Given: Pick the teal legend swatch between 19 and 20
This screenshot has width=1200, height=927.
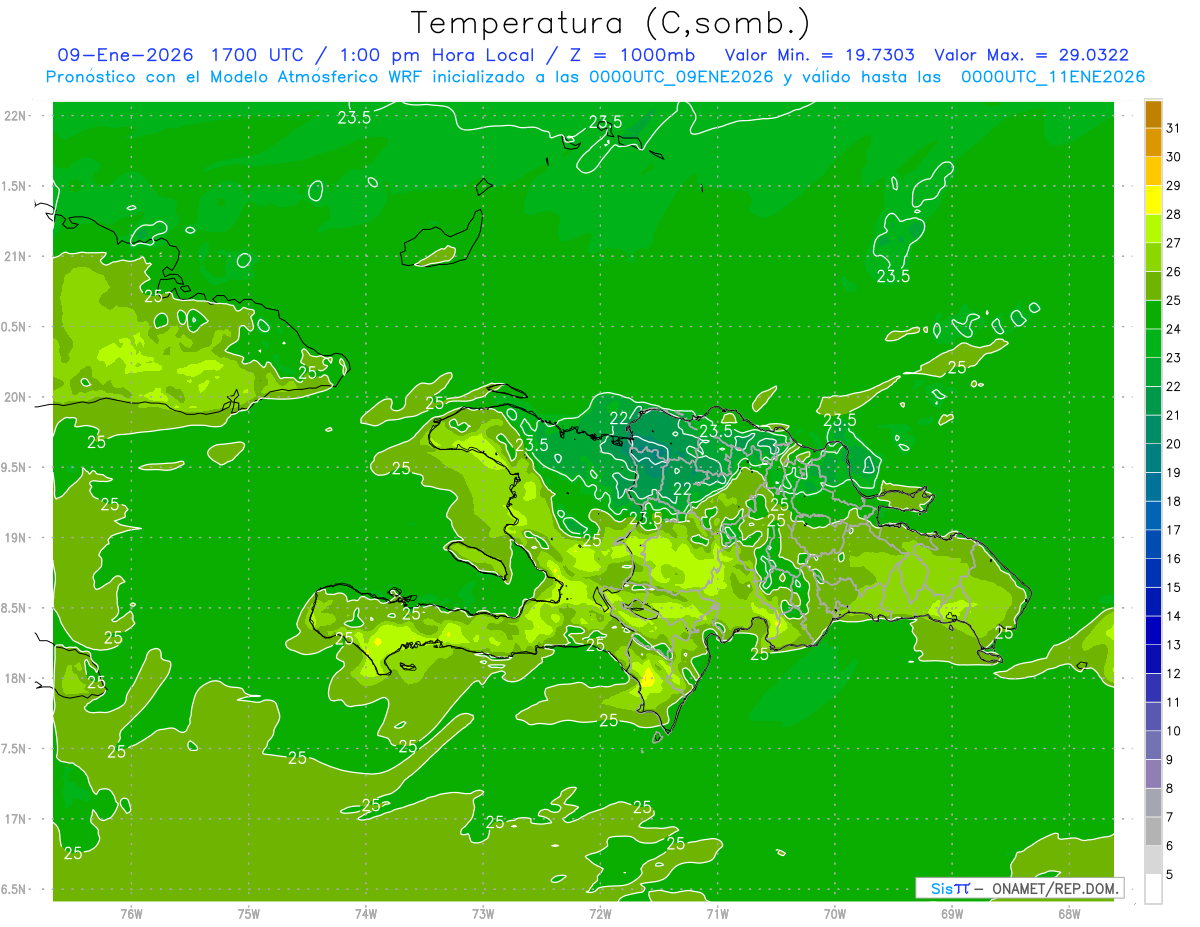Looking at the screenshot, I should 1154,458.
